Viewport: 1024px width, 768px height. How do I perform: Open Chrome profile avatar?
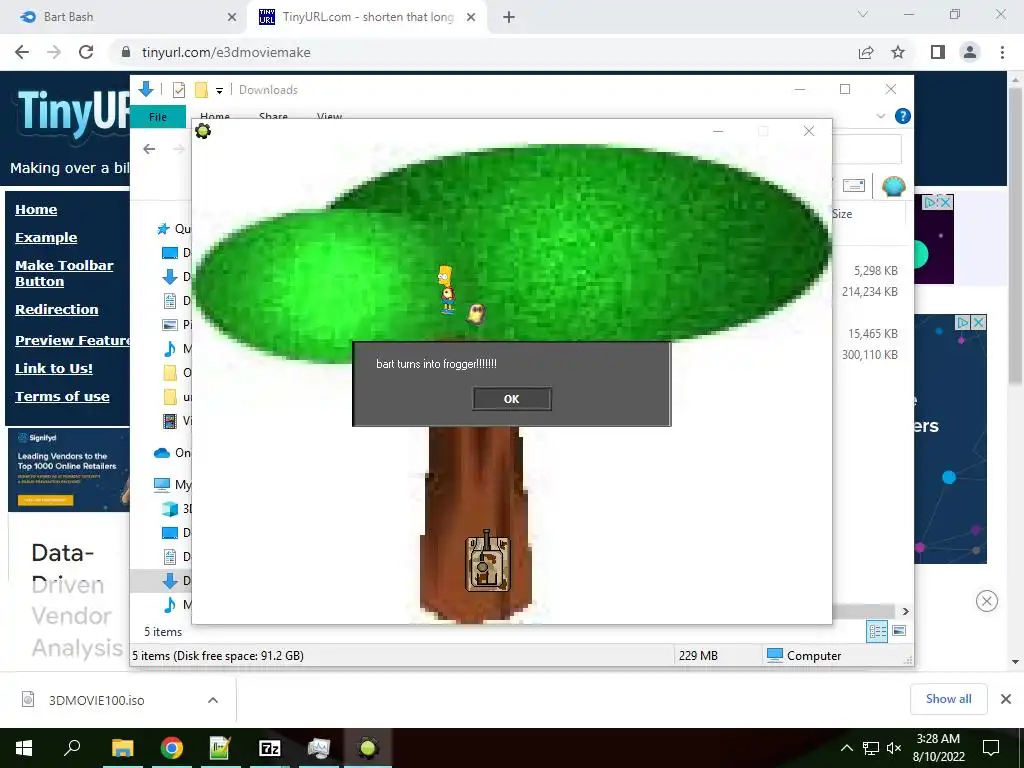[x=970, y=52]
